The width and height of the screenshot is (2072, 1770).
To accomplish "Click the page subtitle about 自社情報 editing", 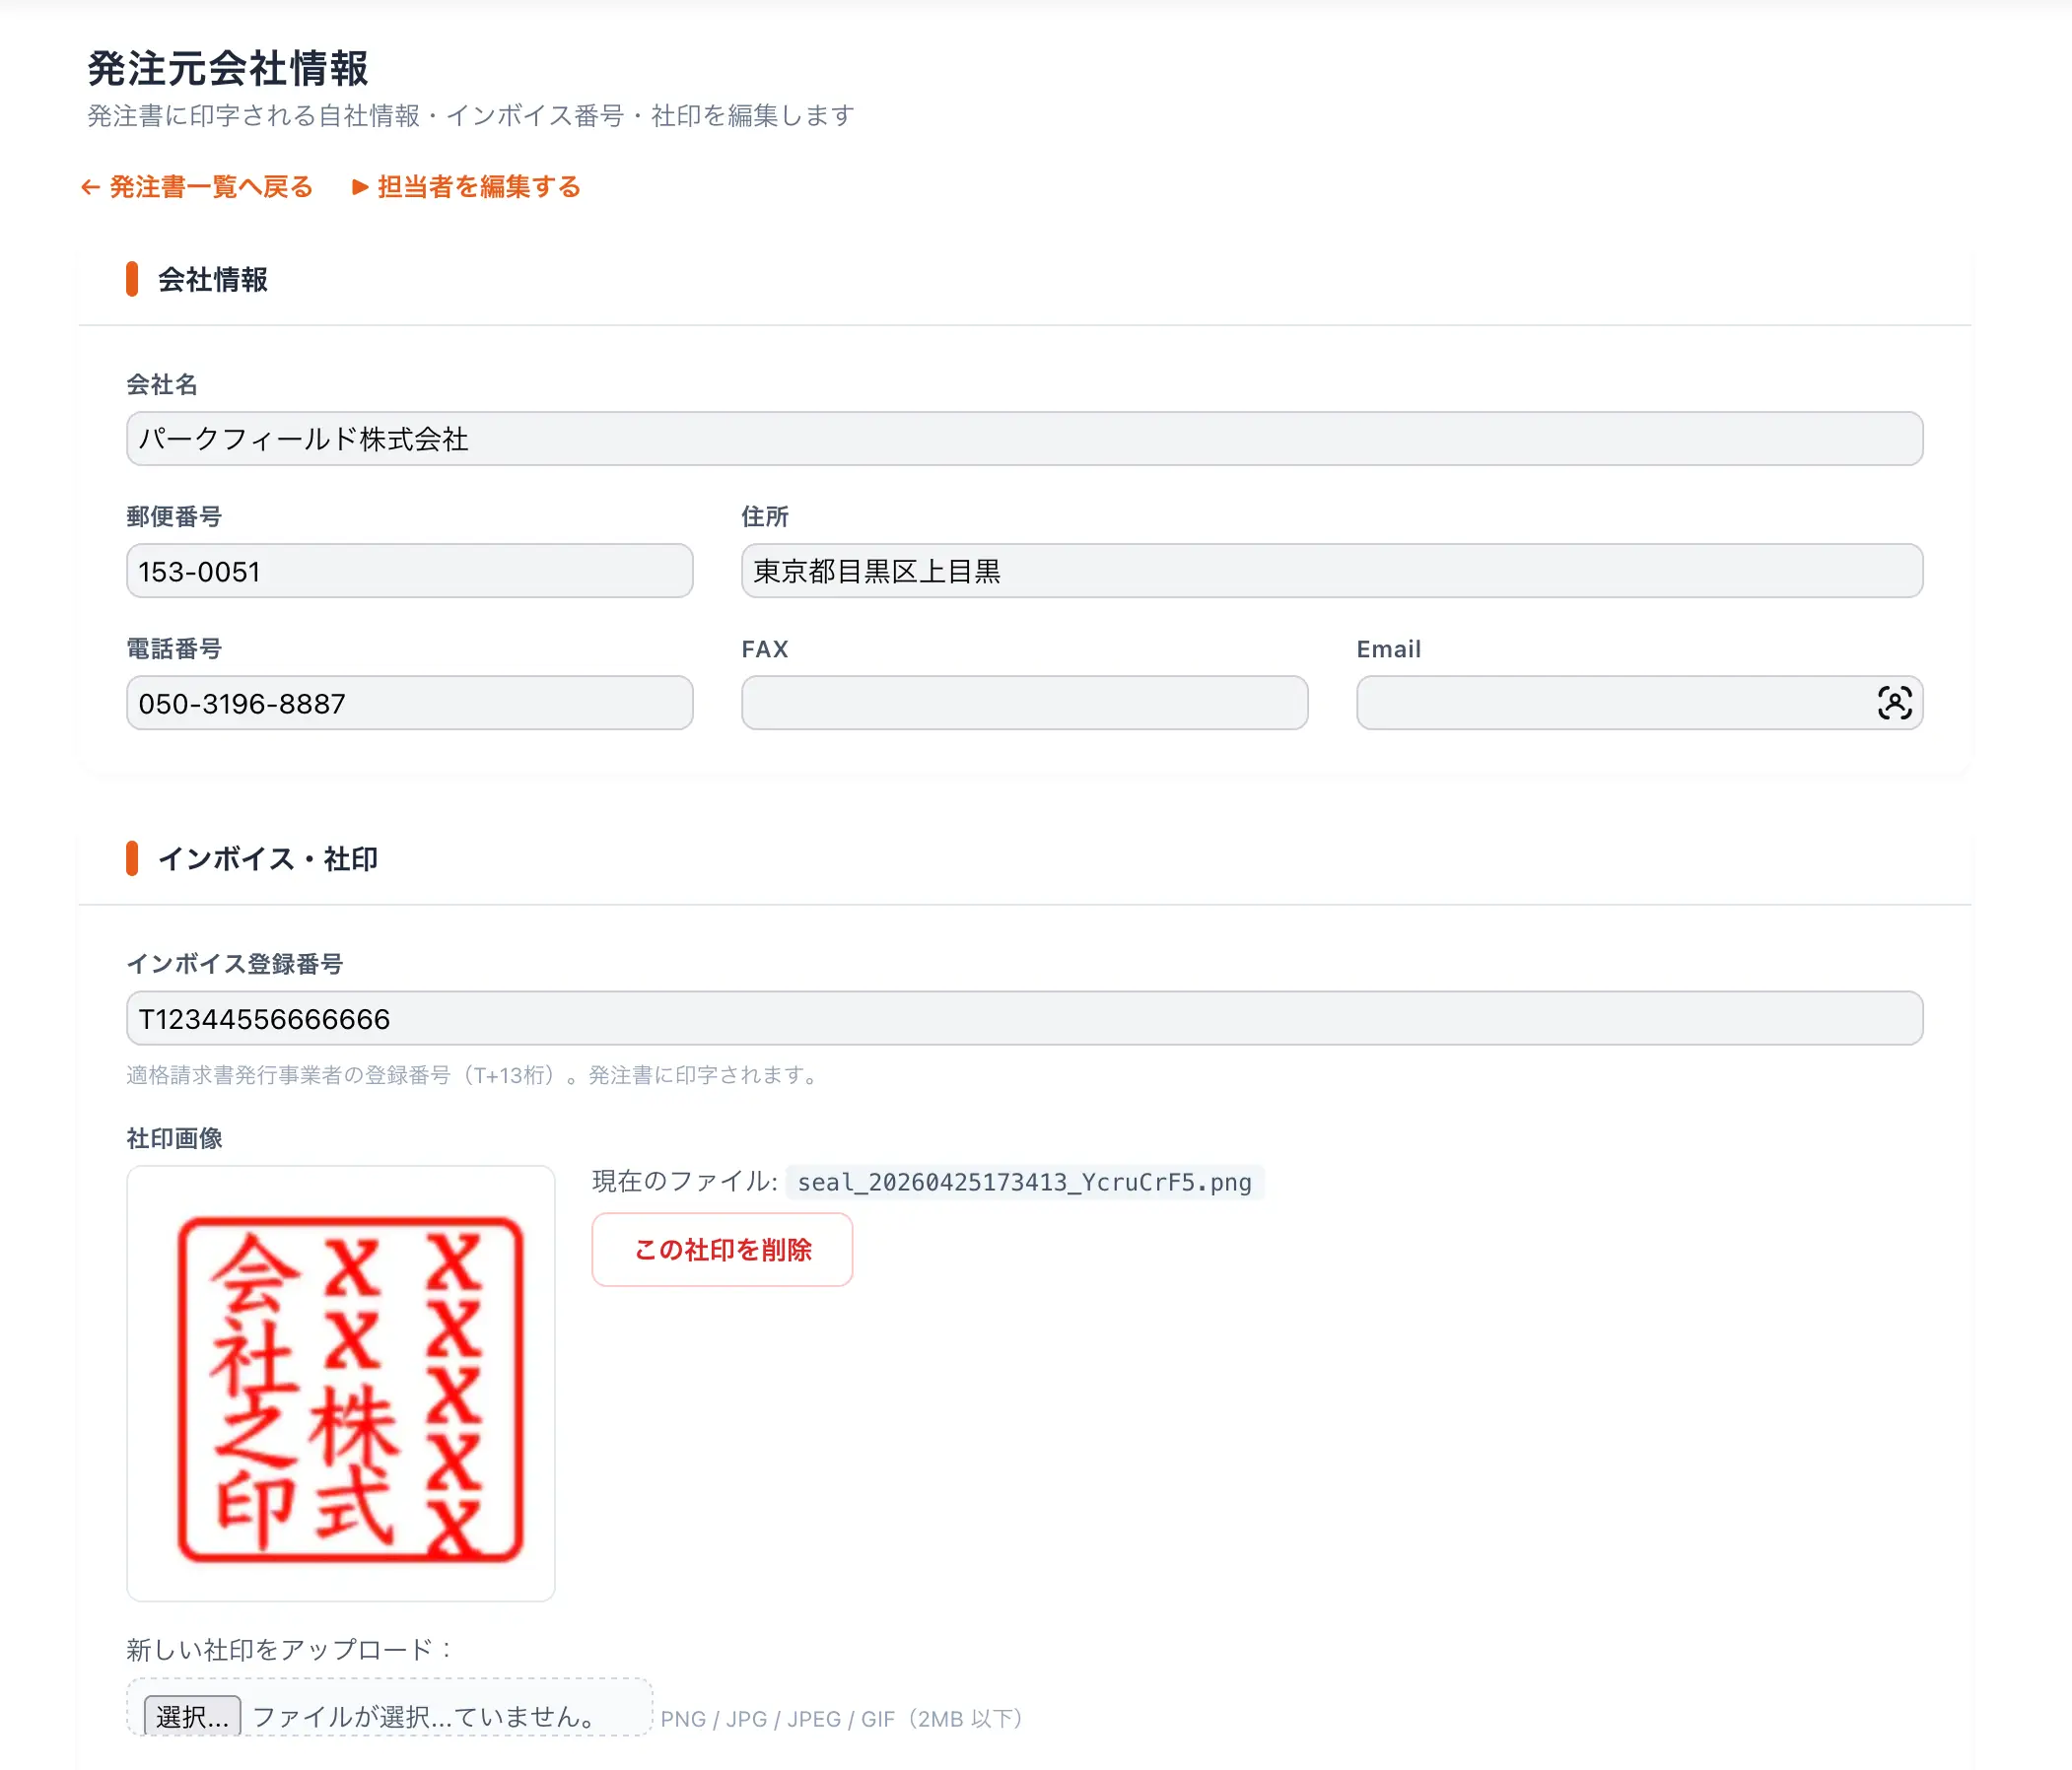I will [x=470, y=116].
